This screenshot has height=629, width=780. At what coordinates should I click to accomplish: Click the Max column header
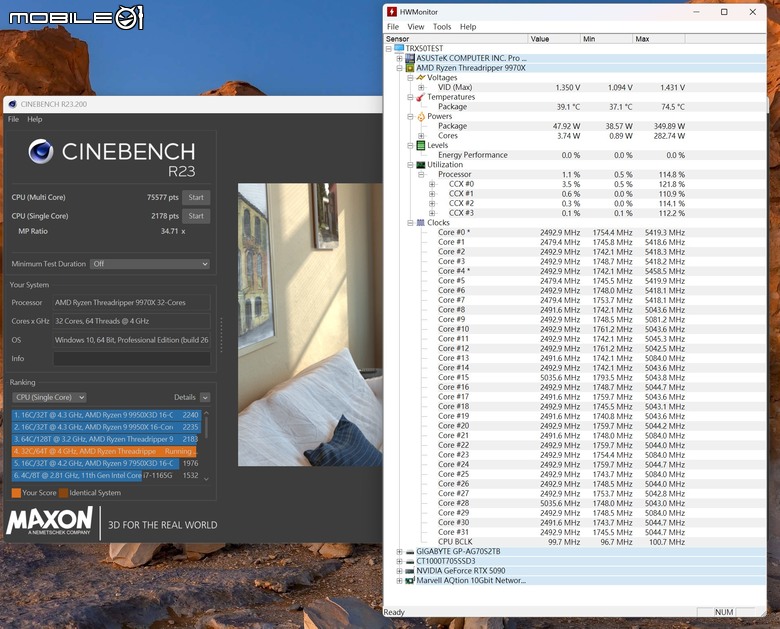659,39
